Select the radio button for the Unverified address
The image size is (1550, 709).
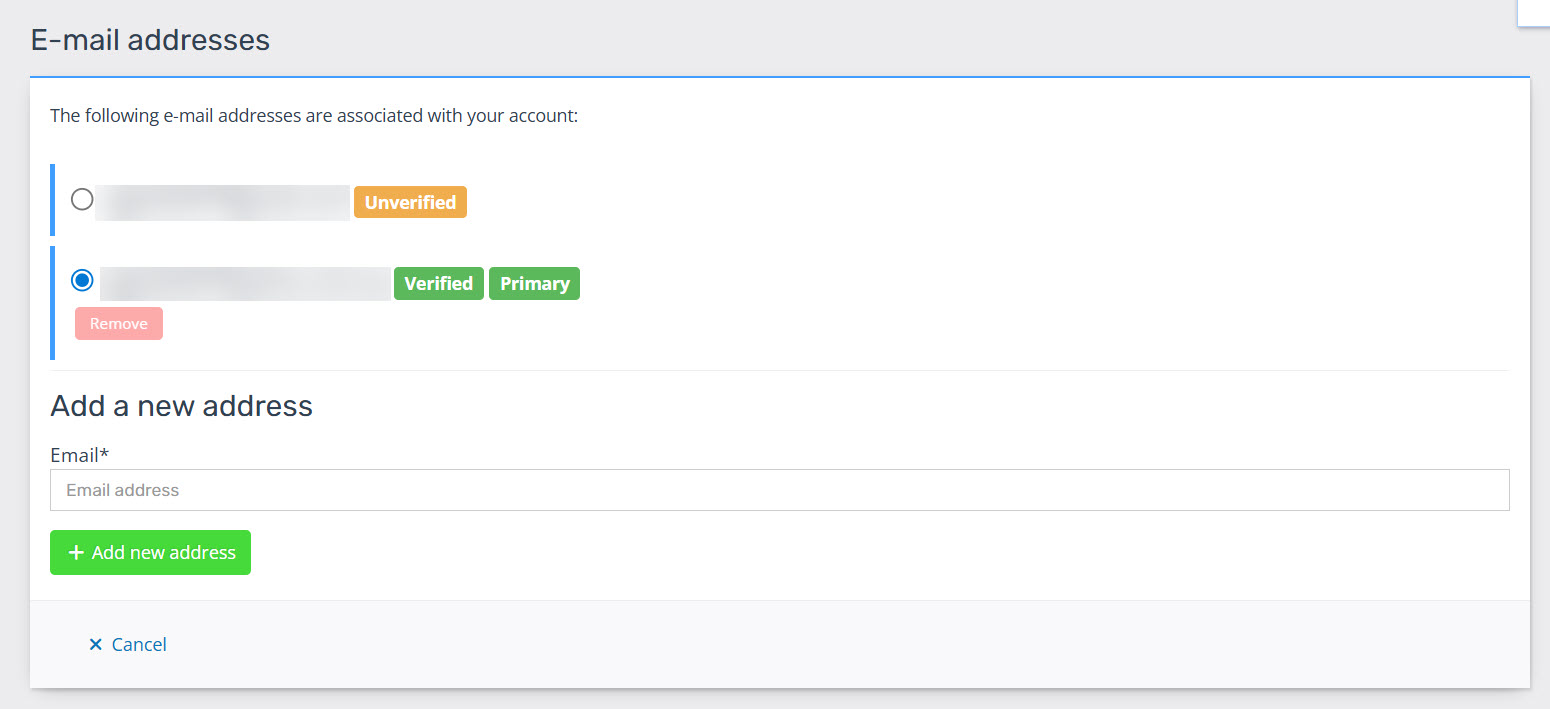tap(82, 200)
